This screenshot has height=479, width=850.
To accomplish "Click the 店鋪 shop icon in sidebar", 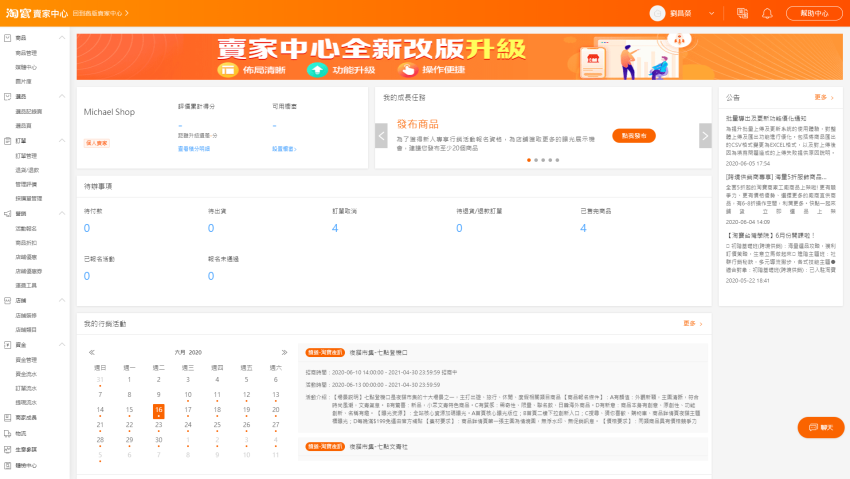I will click(x=8, y=300).
